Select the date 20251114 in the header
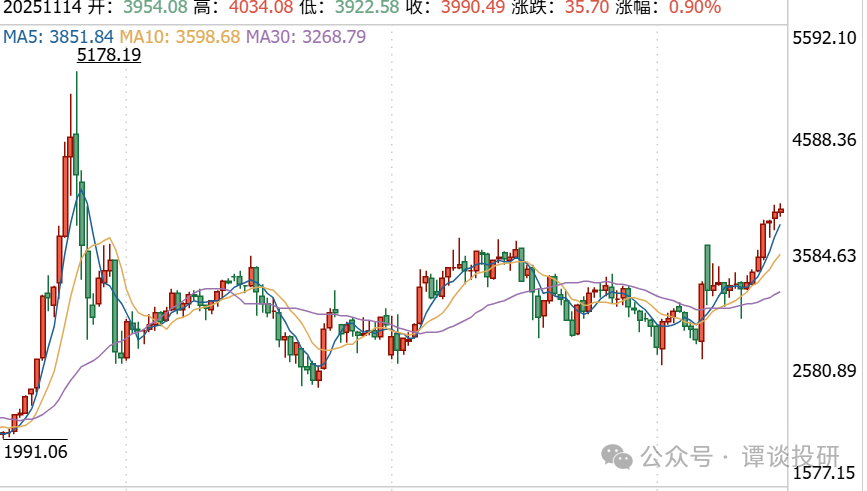Image resolution: width=867 pixels, height=491 pixels. [39, 9]
